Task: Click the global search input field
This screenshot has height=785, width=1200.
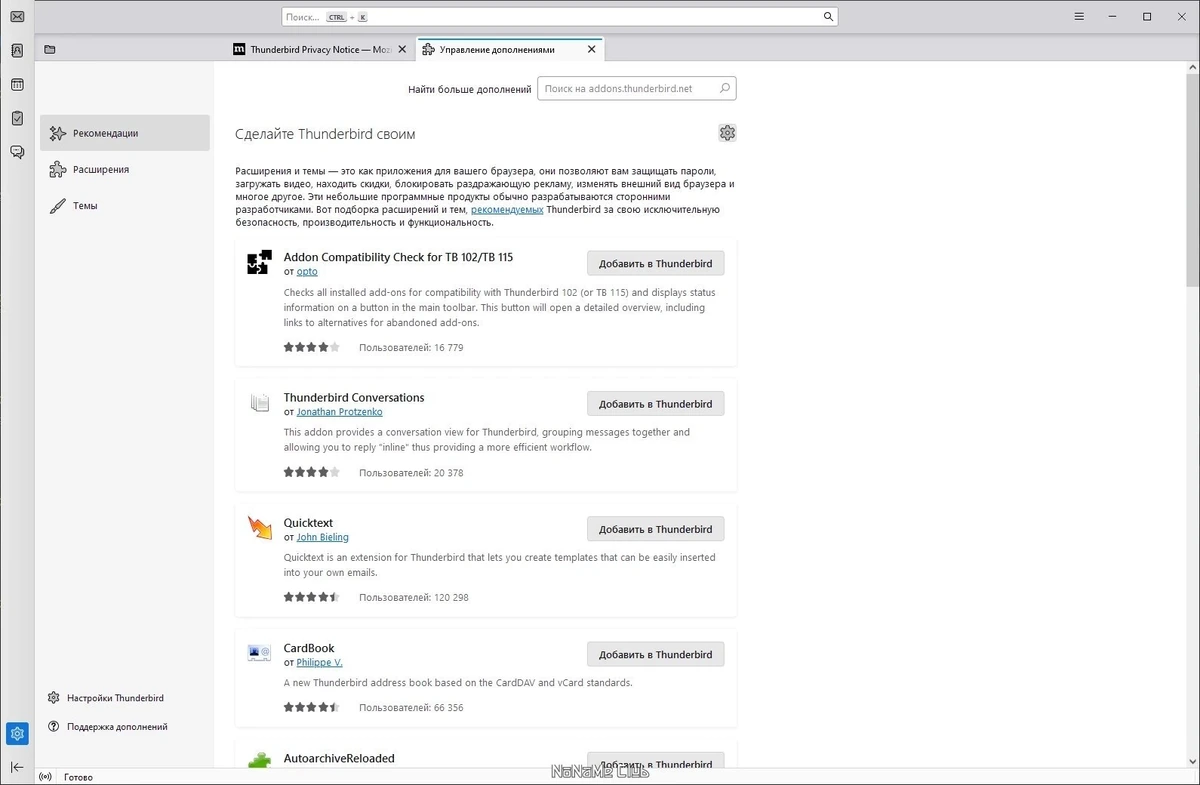Action: tap(560, 17)
